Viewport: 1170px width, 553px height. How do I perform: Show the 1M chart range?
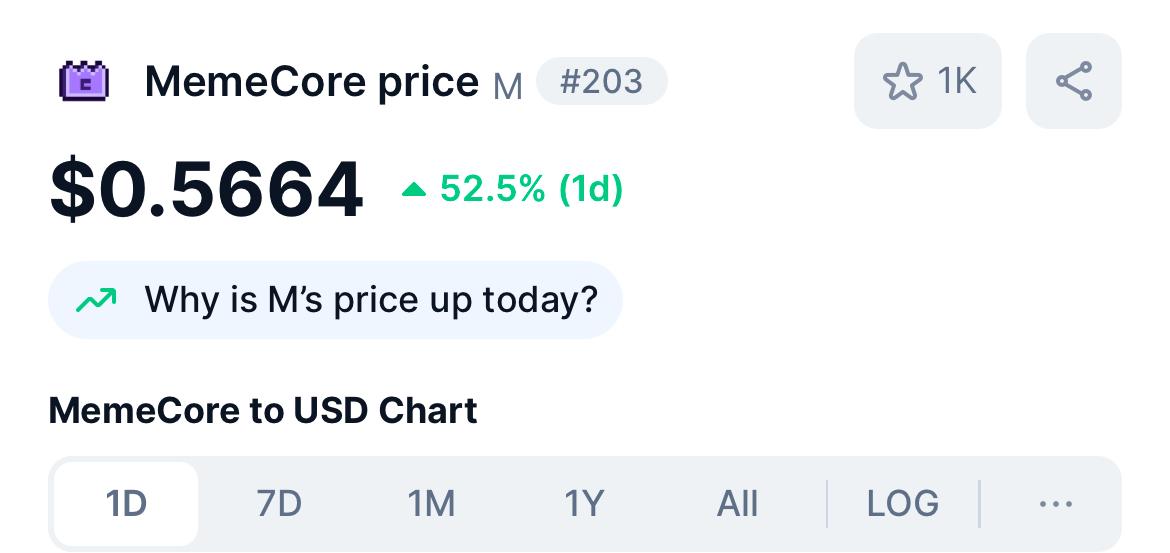coord(432,503)
